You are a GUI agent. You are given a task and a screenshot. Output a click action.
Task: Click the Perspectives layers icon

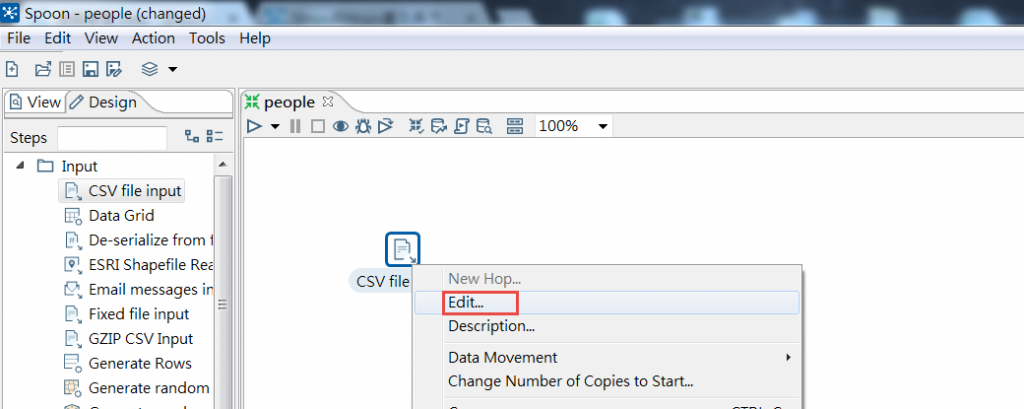point(150,69)
